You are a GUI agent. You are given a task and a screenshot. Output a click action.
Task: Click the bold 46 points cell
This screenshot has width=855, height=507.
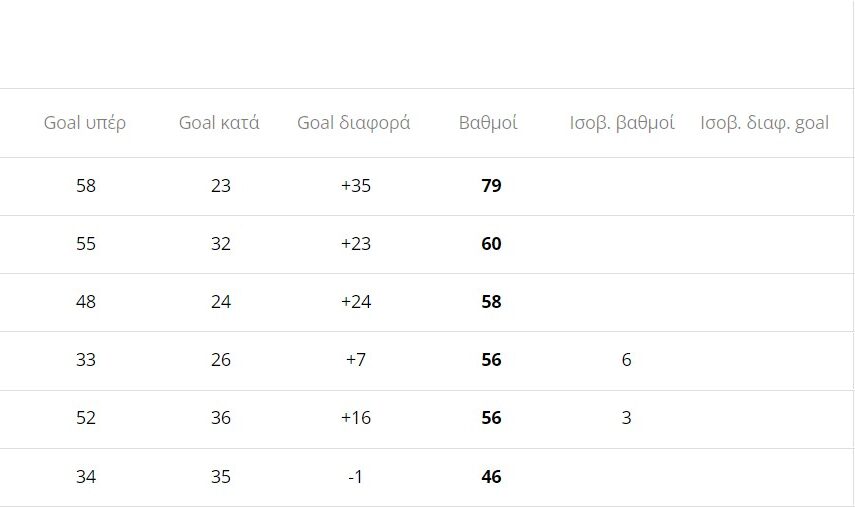(x=491, y=477)
